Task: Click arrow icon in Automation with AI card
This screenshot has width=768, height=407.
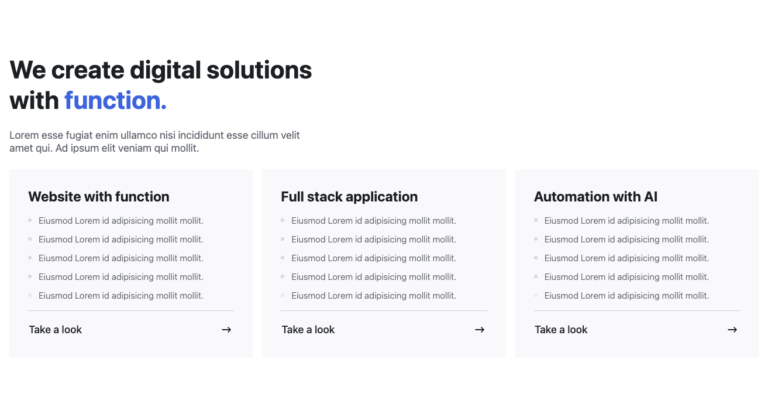Action: (x=732, y=330)
